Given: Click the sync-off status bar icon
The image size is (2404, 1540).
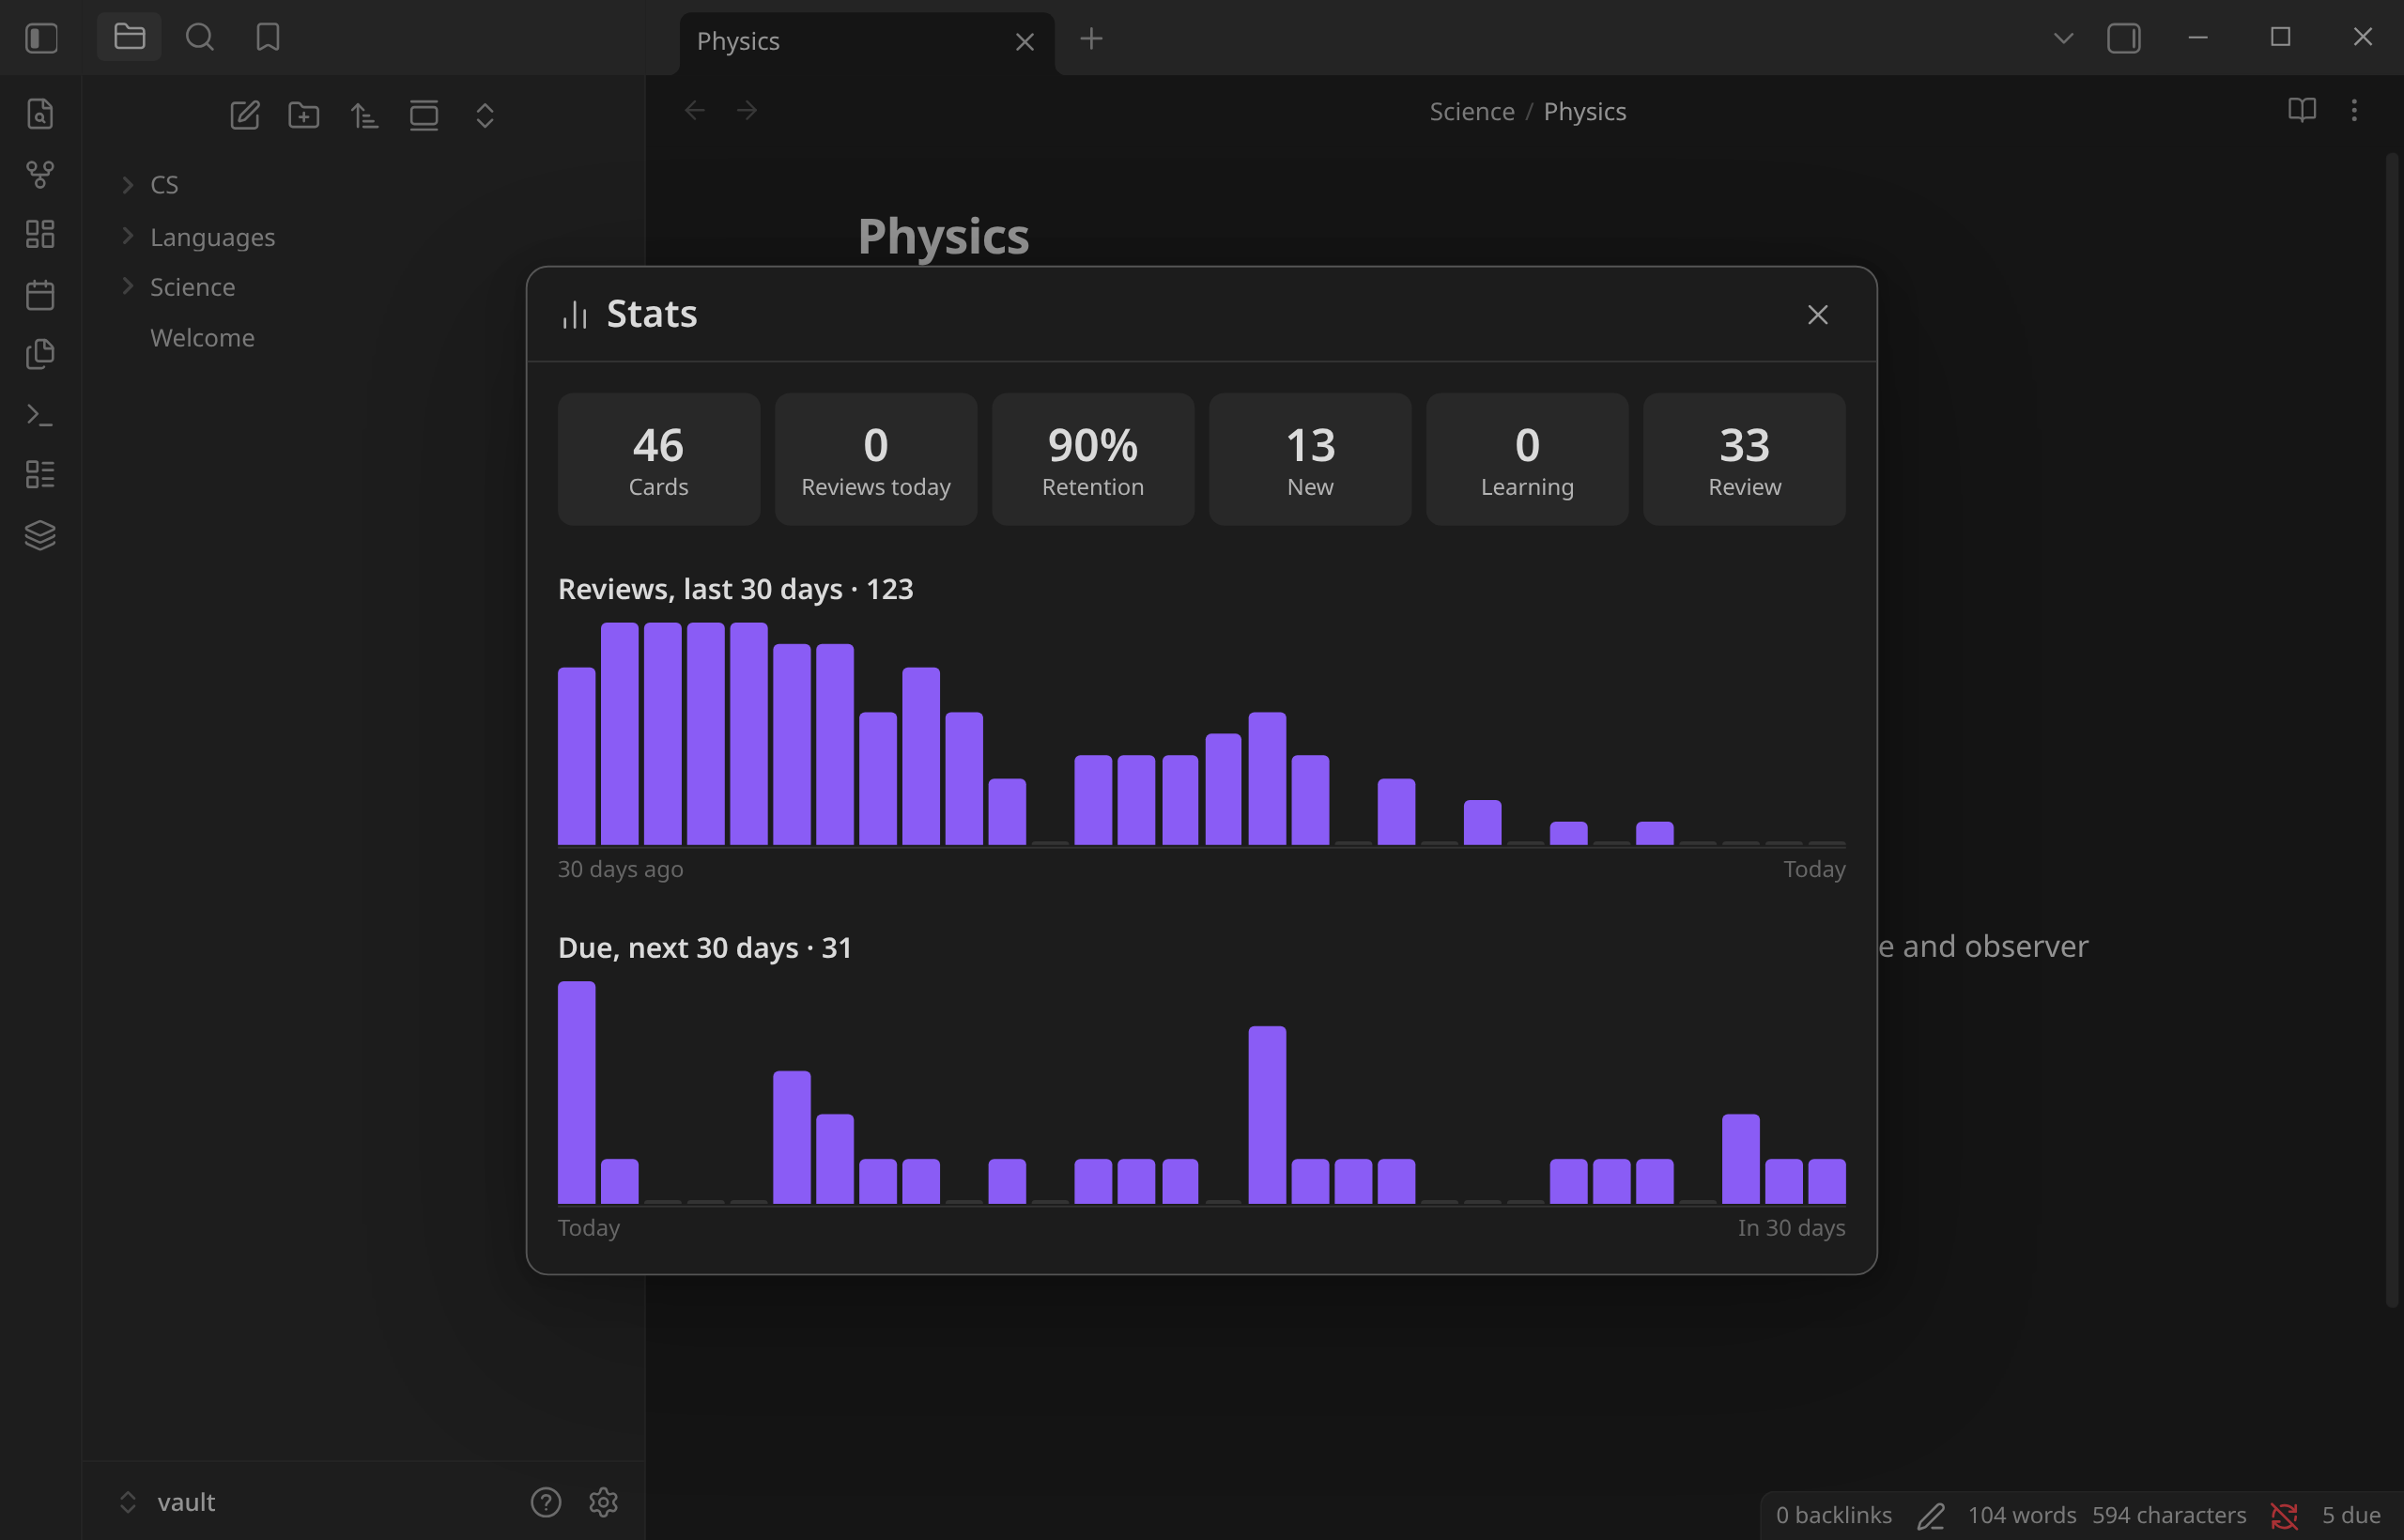Looking at the screenshot, I should click(2284, 1516).
